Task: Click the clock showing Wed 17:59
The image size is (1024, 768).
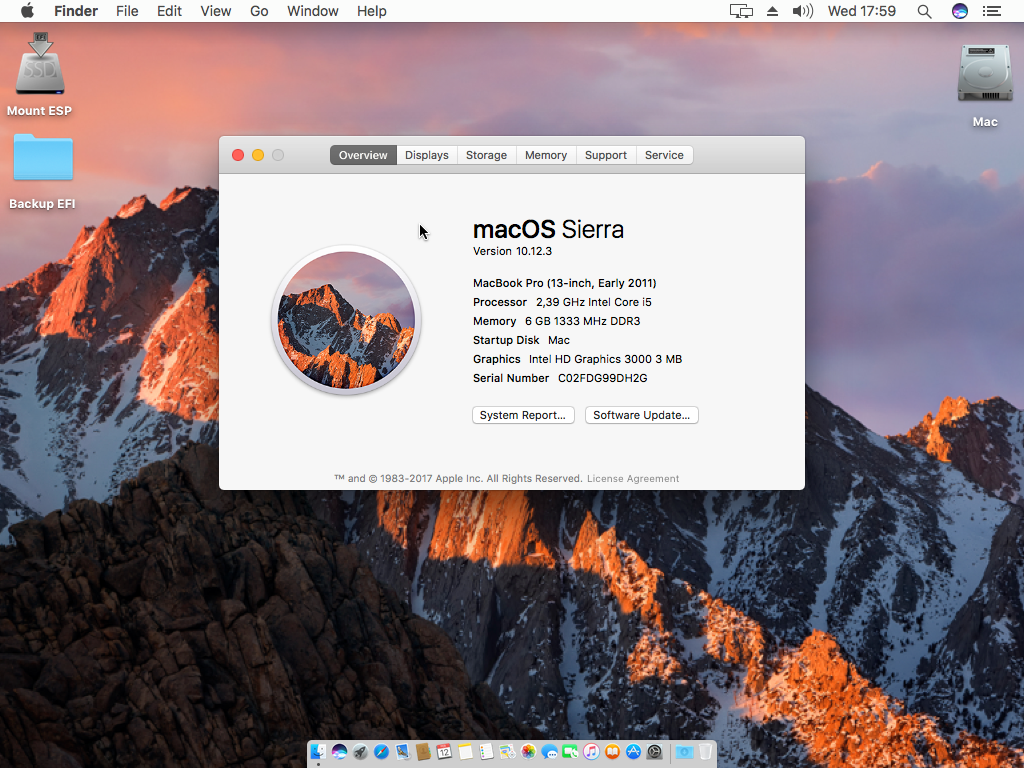Action: [x=862, y=11]
